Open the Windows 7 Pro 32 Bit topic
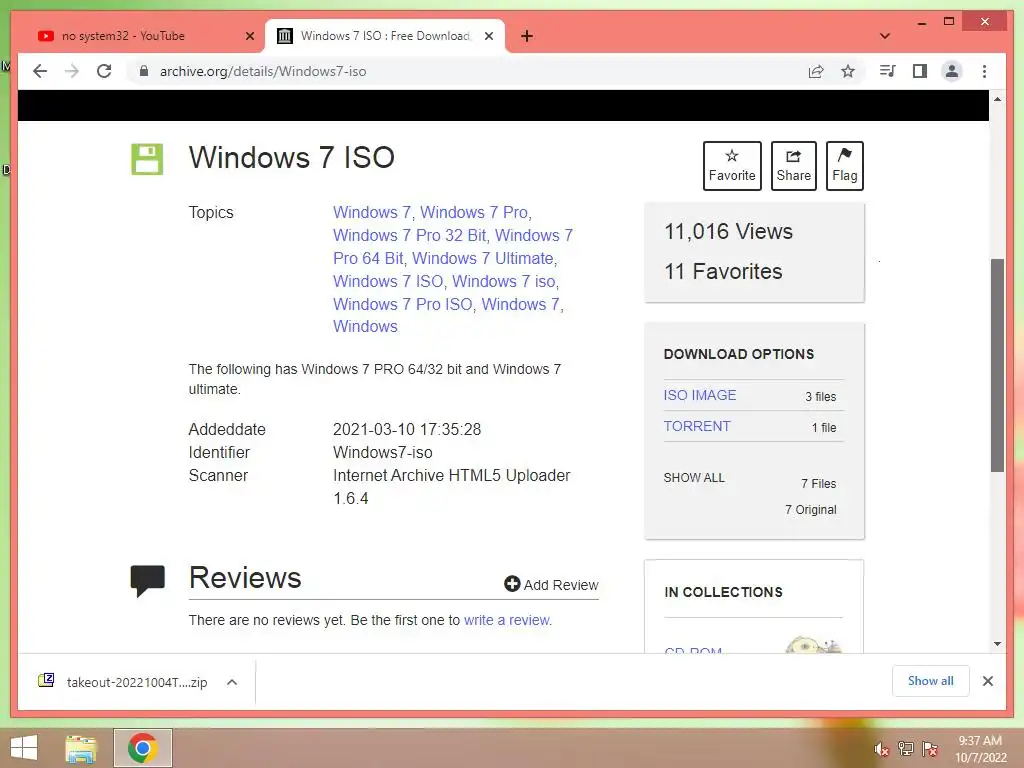Viewport: 1024px width, 768px height. coord(409,236)
